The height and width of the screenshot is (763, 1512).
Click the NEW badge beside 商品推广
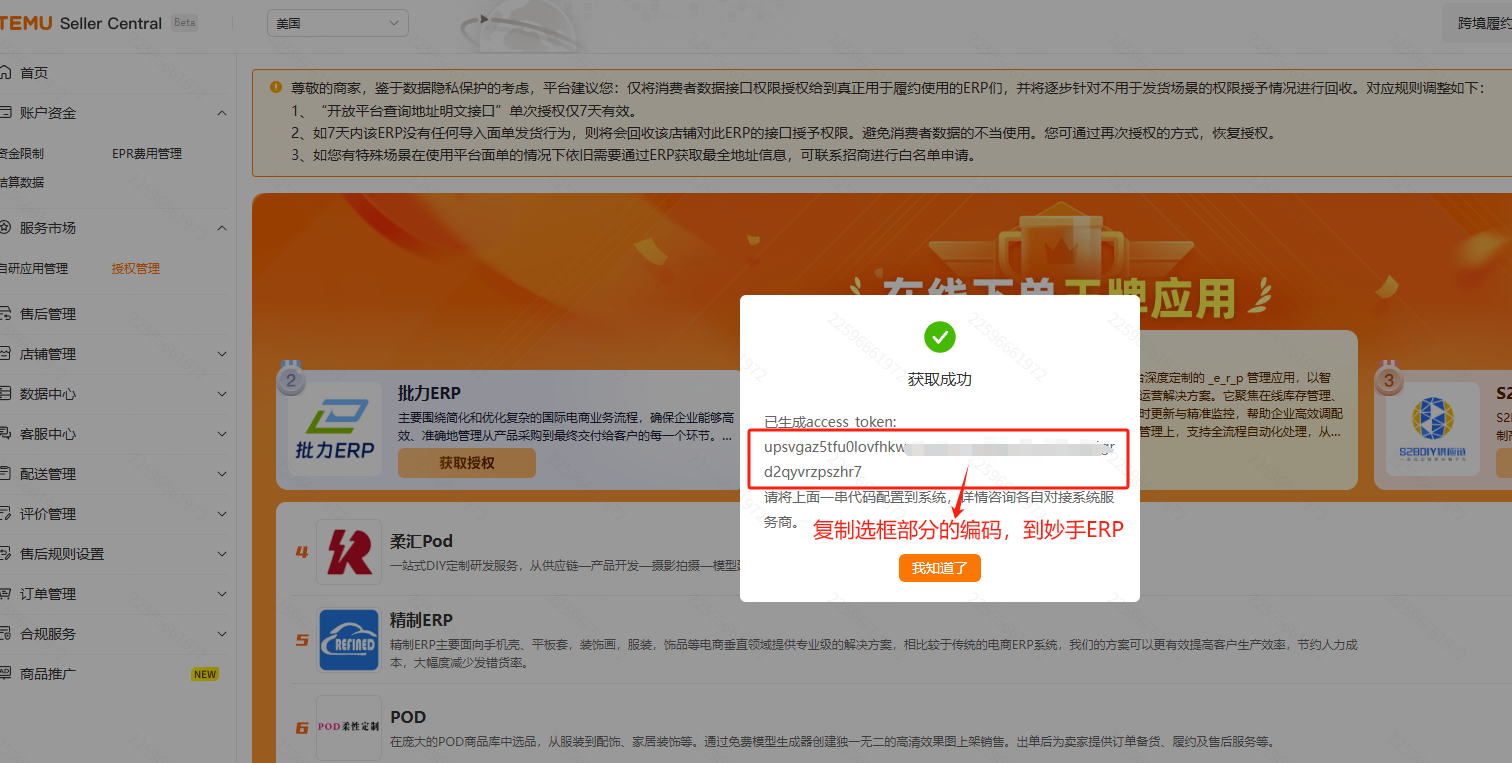coord(205,674)
